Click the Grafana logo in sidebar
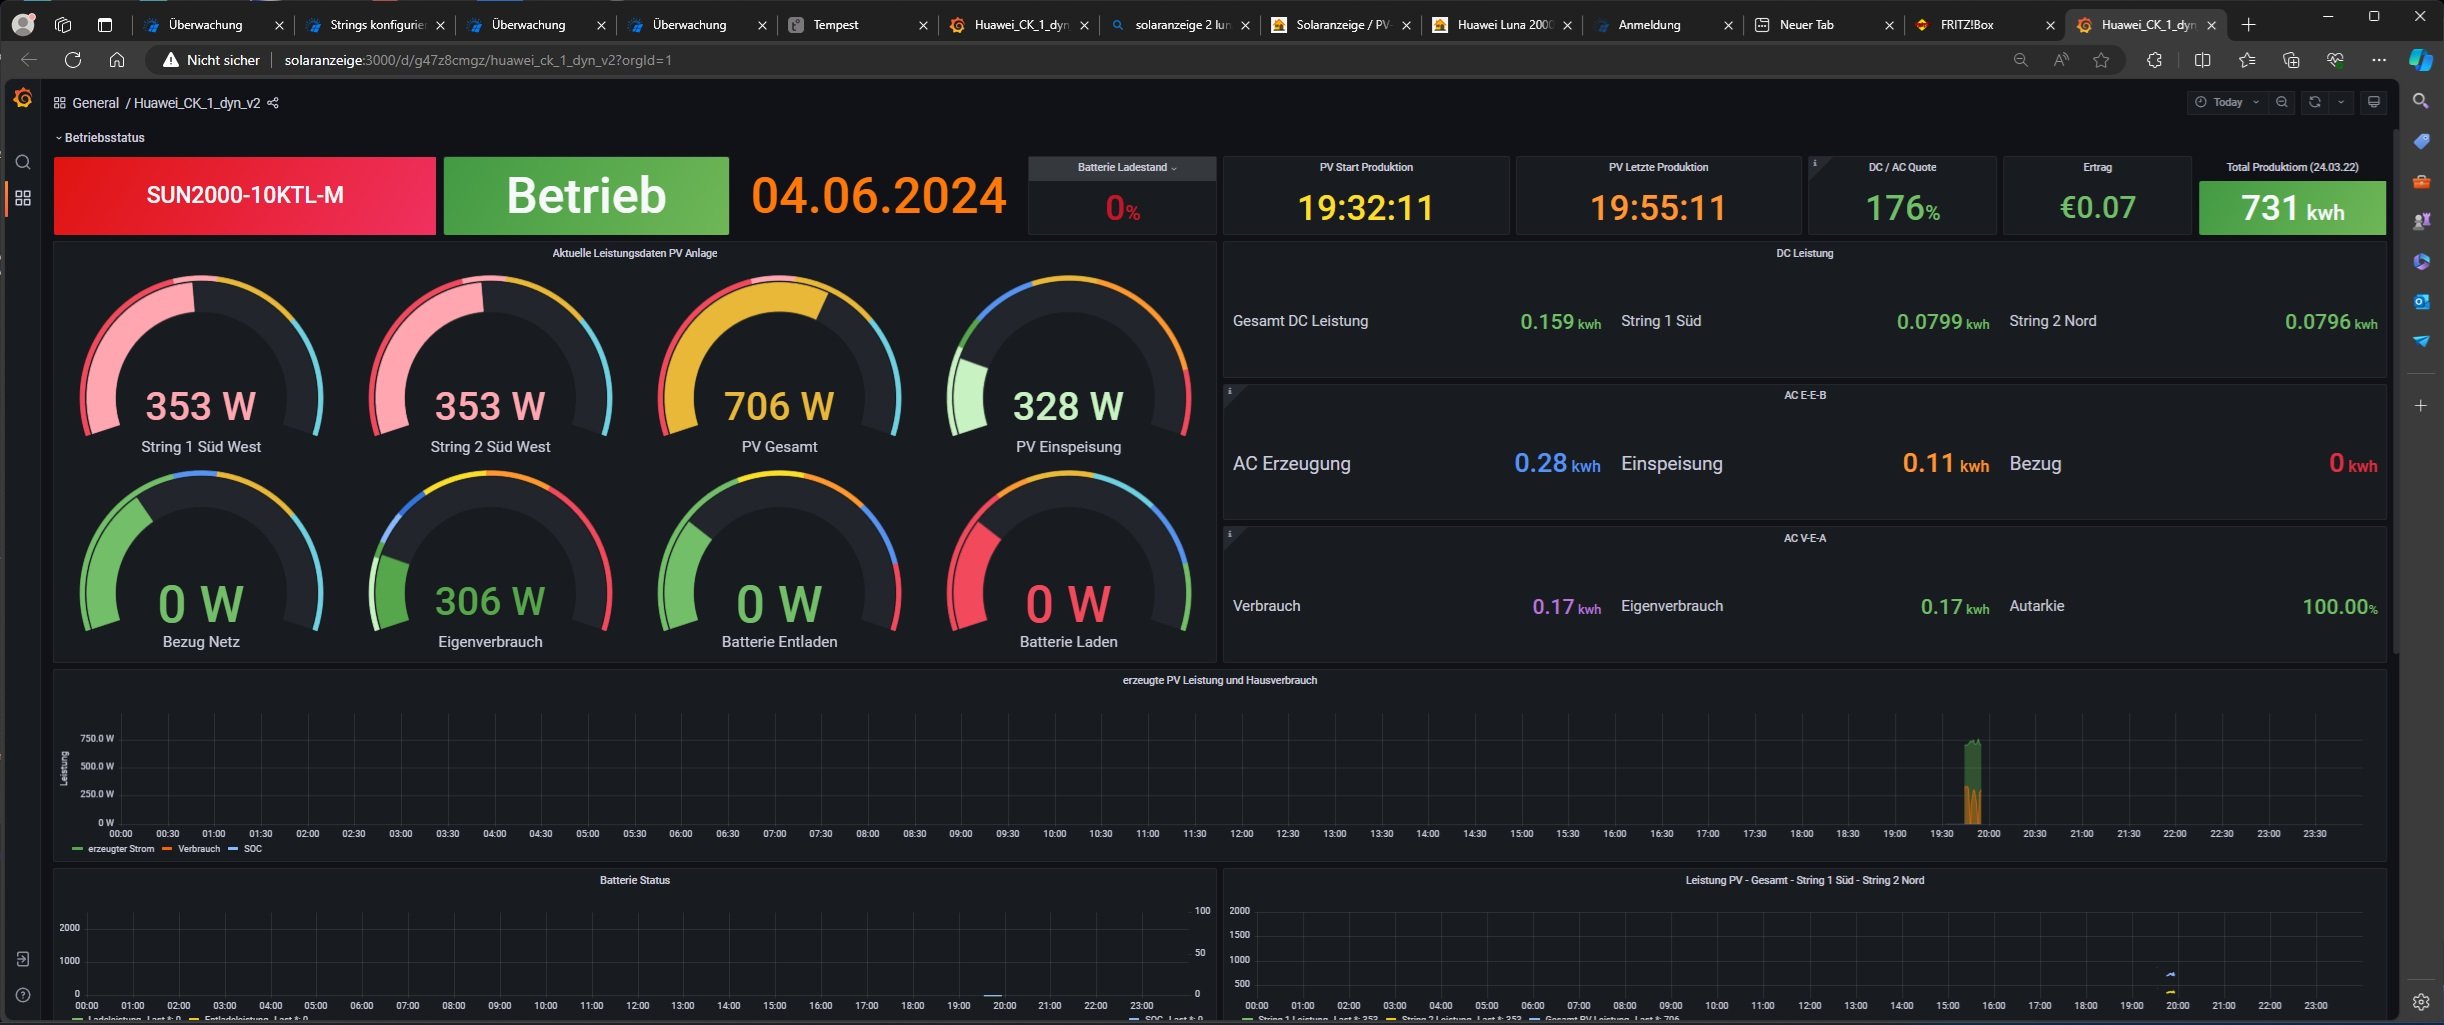The image size is (2444, 1025). (22, 98)
